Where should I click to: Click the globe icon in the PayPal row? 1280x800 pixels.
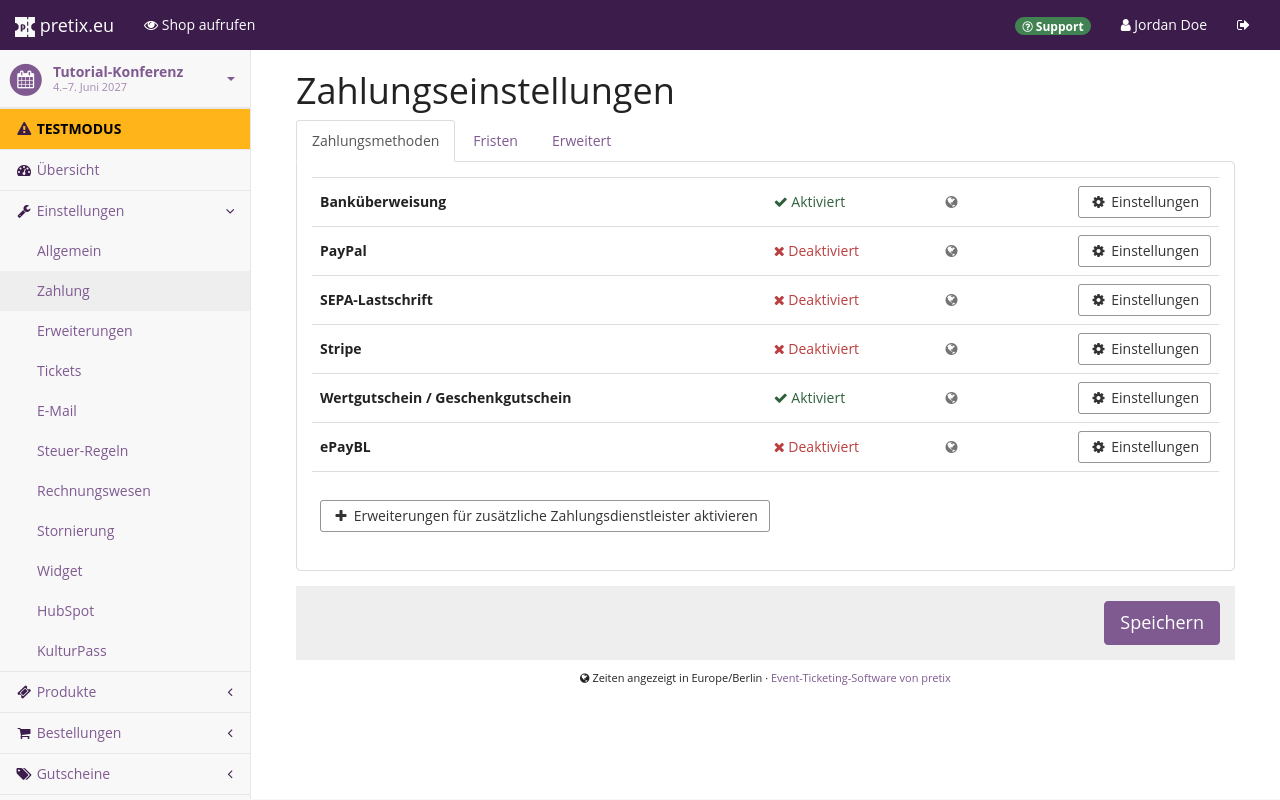pos(951,251)
